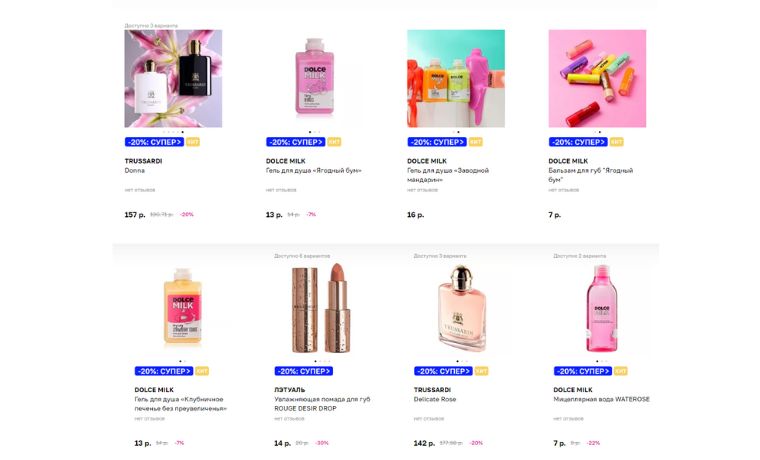This screenshot has width=760, height=460.
Task: Click the ХИТ badge under the «Заводной мандарин» gel
Action: 475,142
